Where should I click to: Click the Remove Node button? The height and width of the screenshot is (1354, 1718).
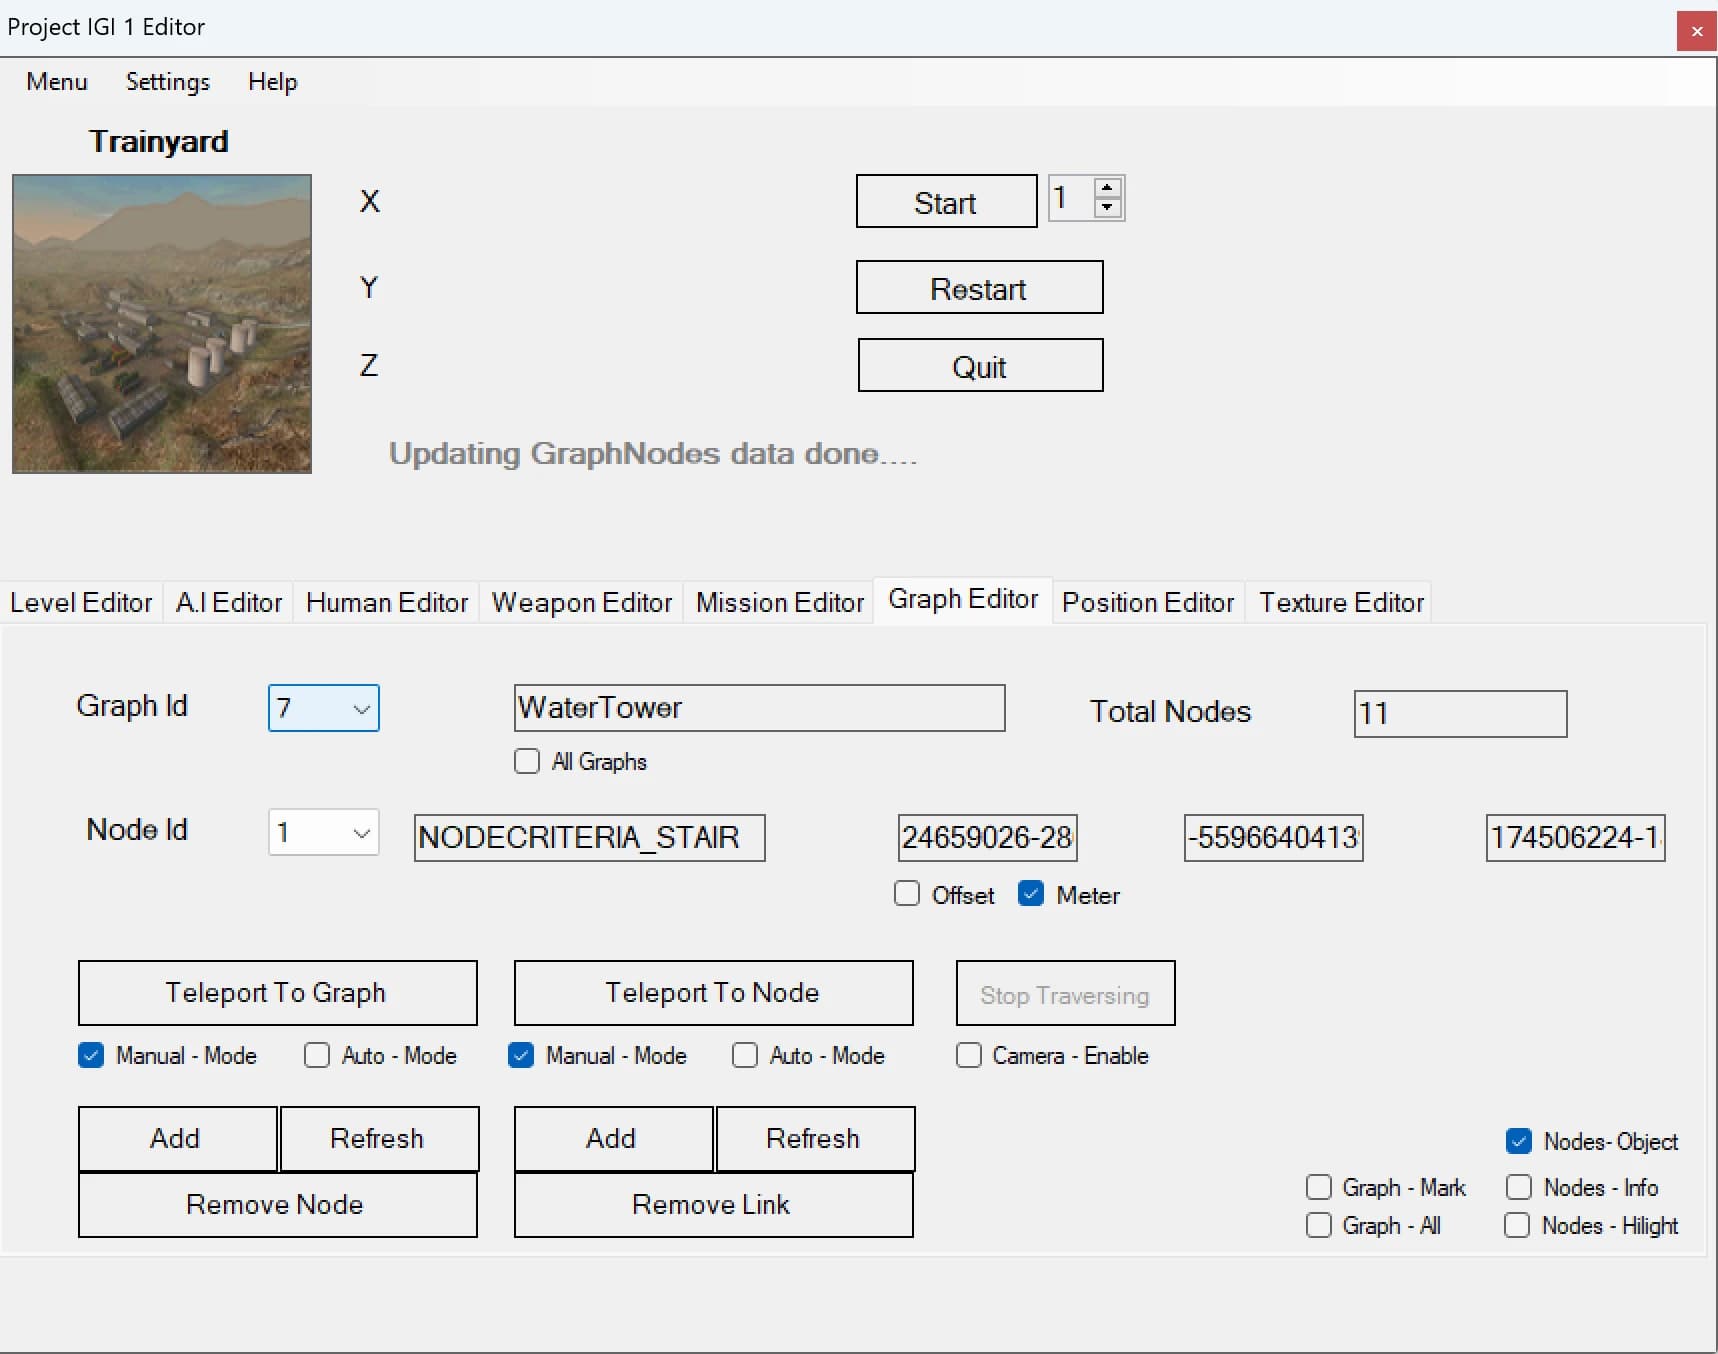(x=277, y=1204)
